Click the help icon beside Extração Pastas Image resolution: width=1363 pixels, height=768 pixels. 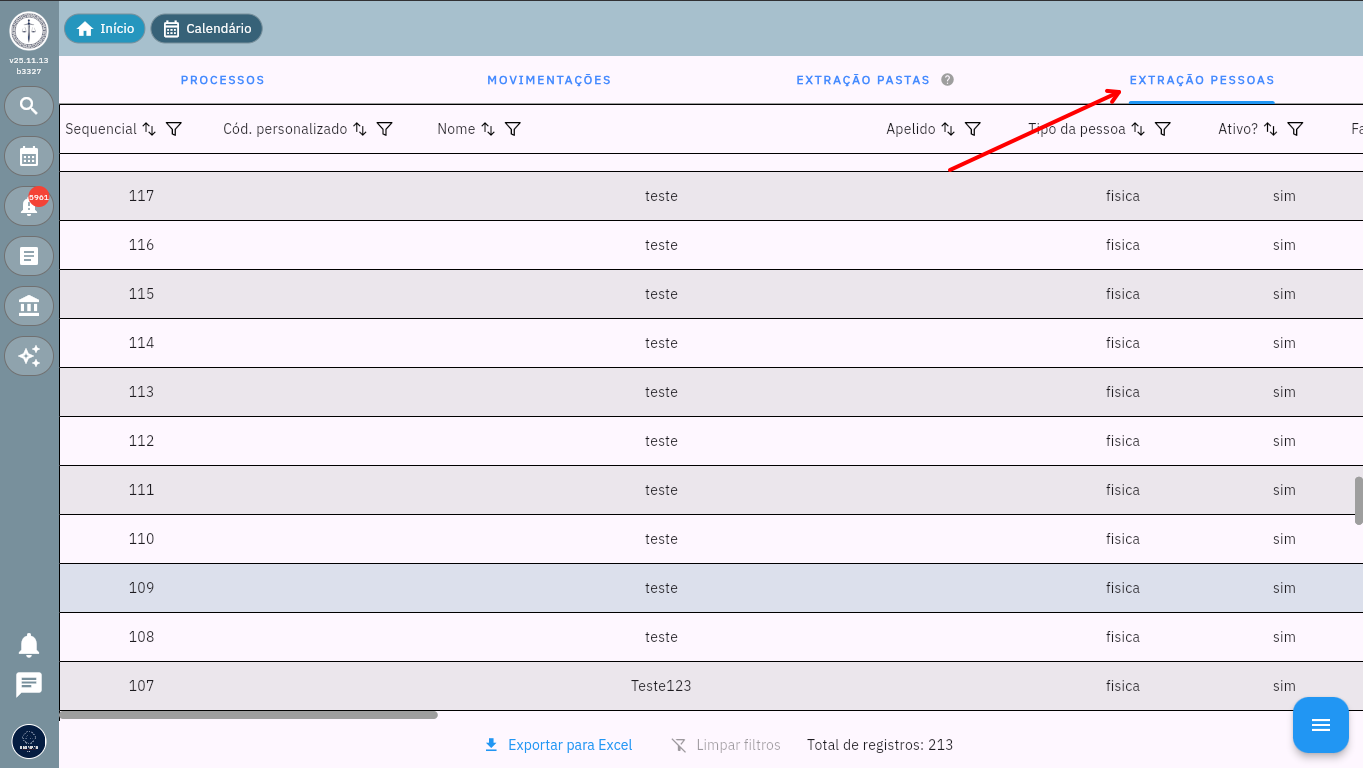pyautogui.click(x=947, y=80)
